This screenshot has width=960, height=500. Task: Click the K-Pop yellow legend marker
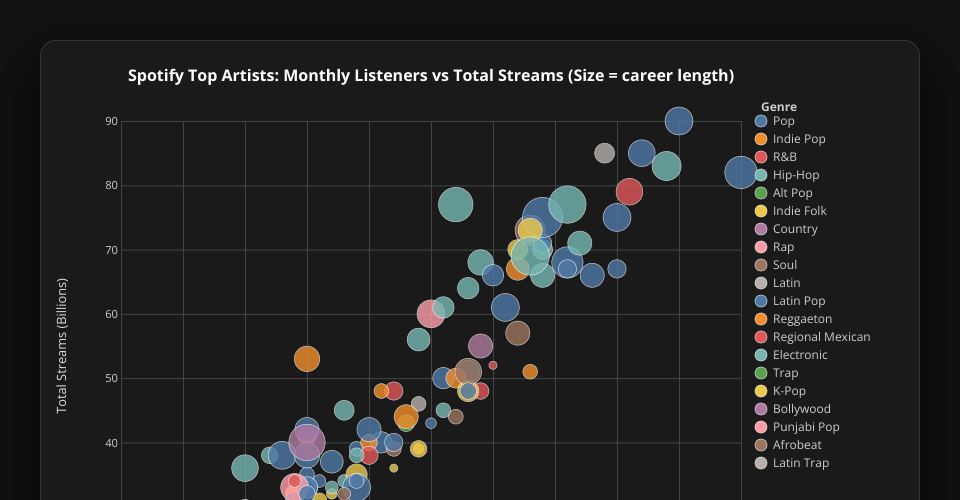761,391
